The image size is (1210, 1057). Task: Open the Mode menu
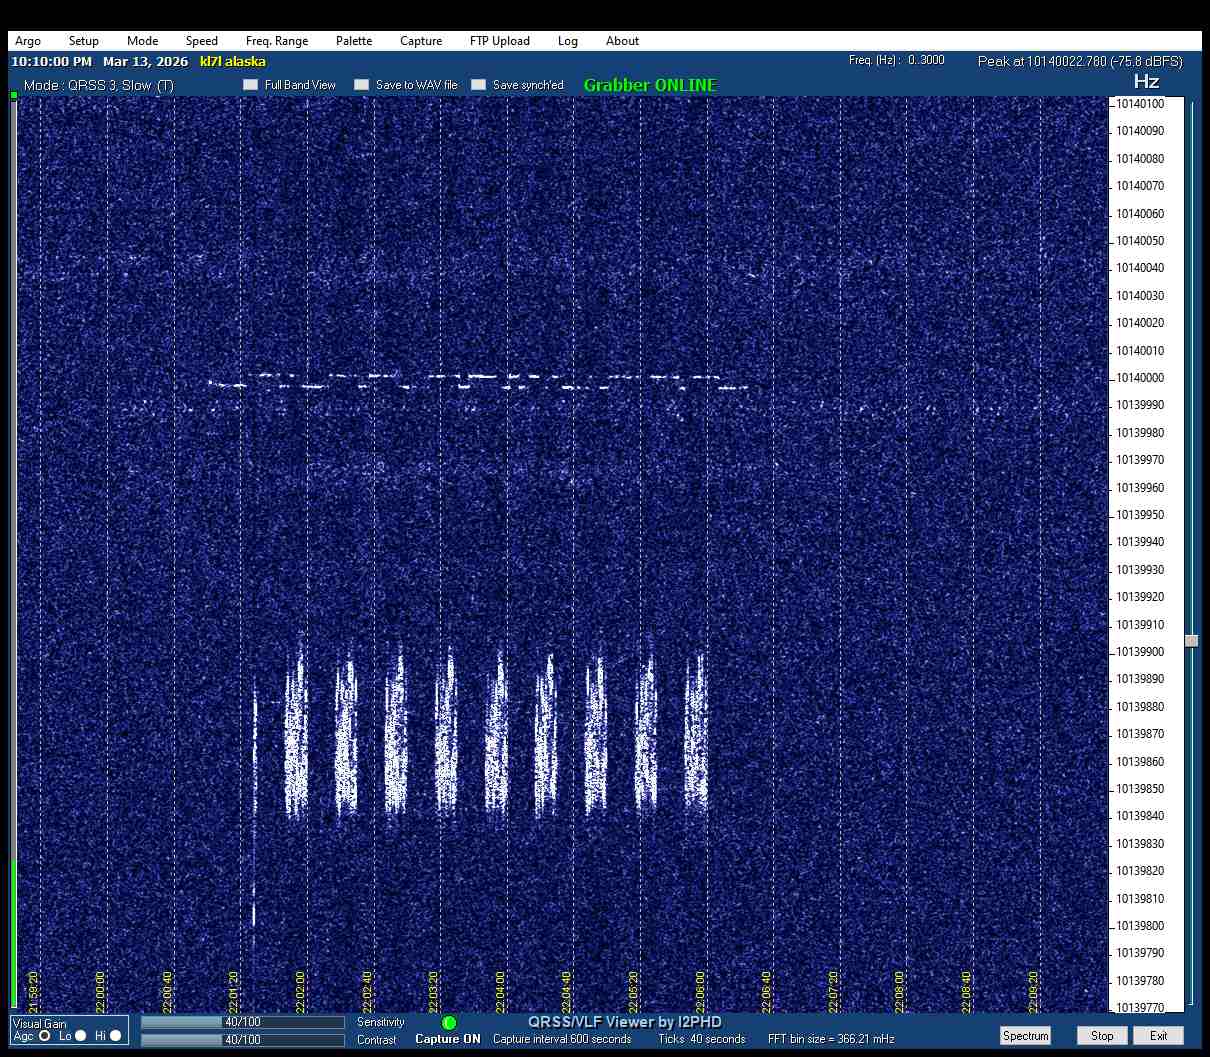coord(142,41)
